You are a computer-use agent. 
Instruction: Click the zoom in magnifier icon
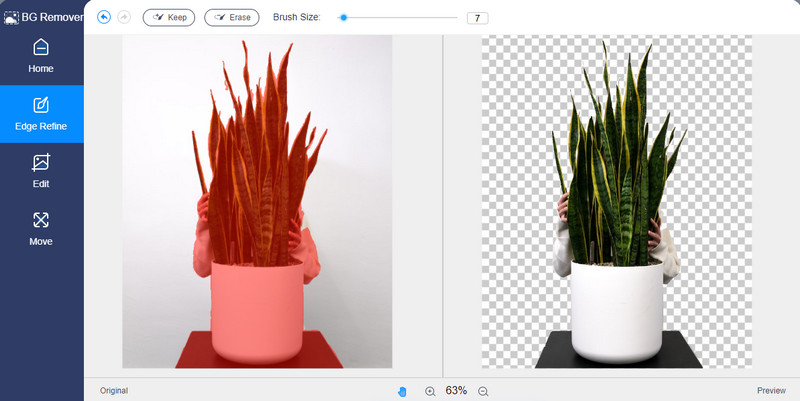coord(430,391)
